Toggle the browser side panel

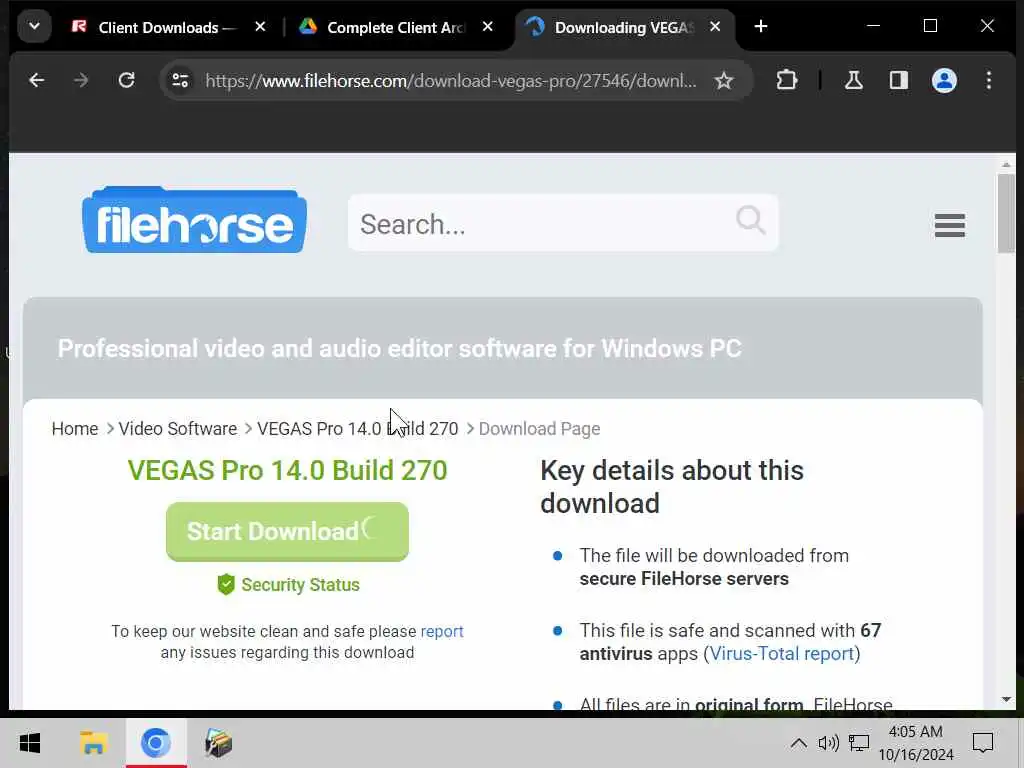(899, 80)
